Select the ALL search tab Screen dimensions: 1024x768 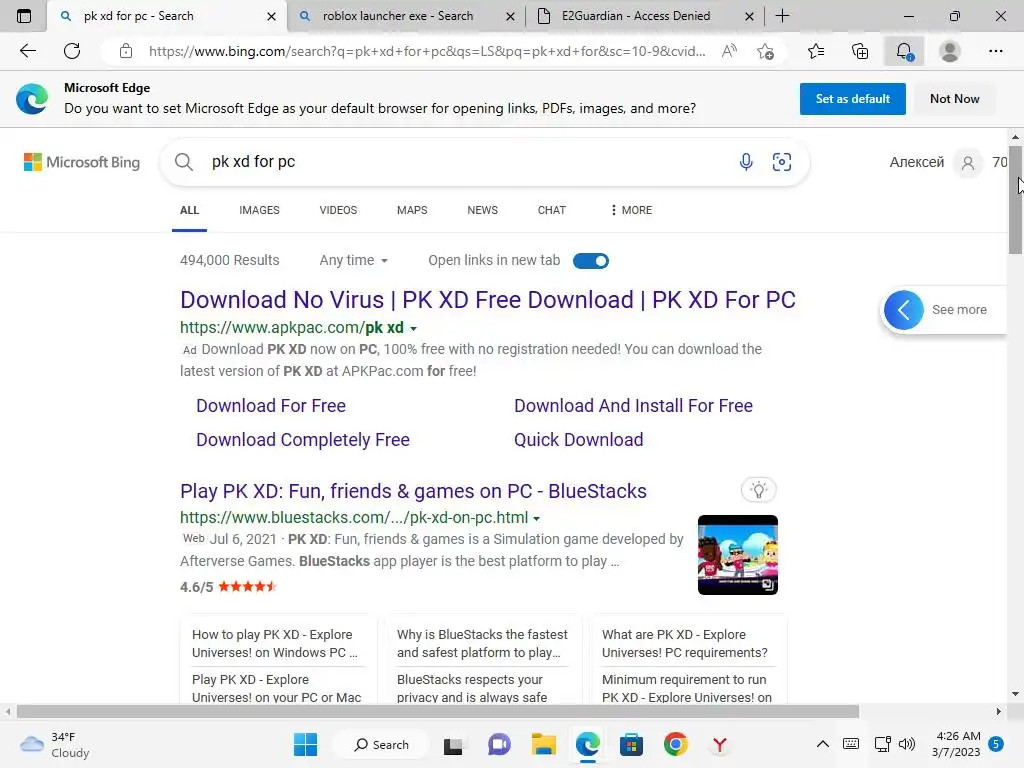tap(189, 210)
